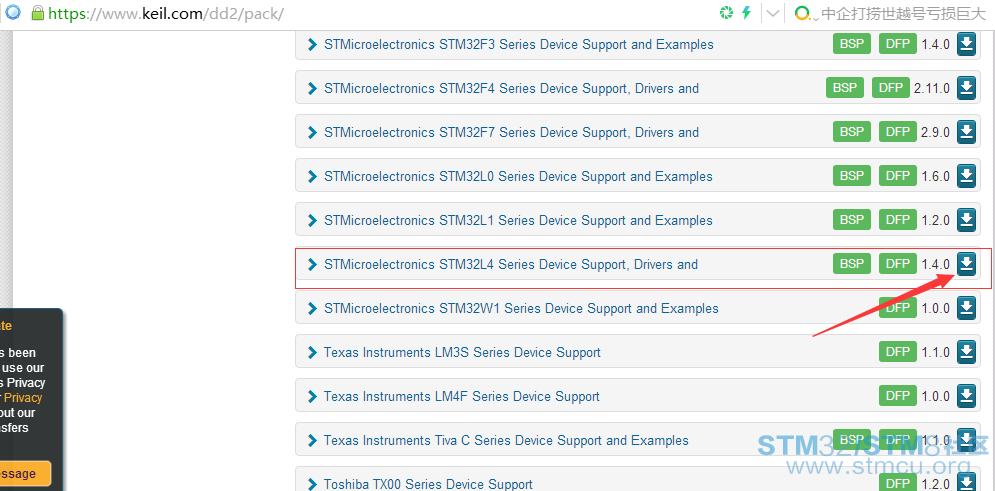Click DFP badge on STM32L0 row
Viewport: 995px width, 491px height.
click(898, 176)
